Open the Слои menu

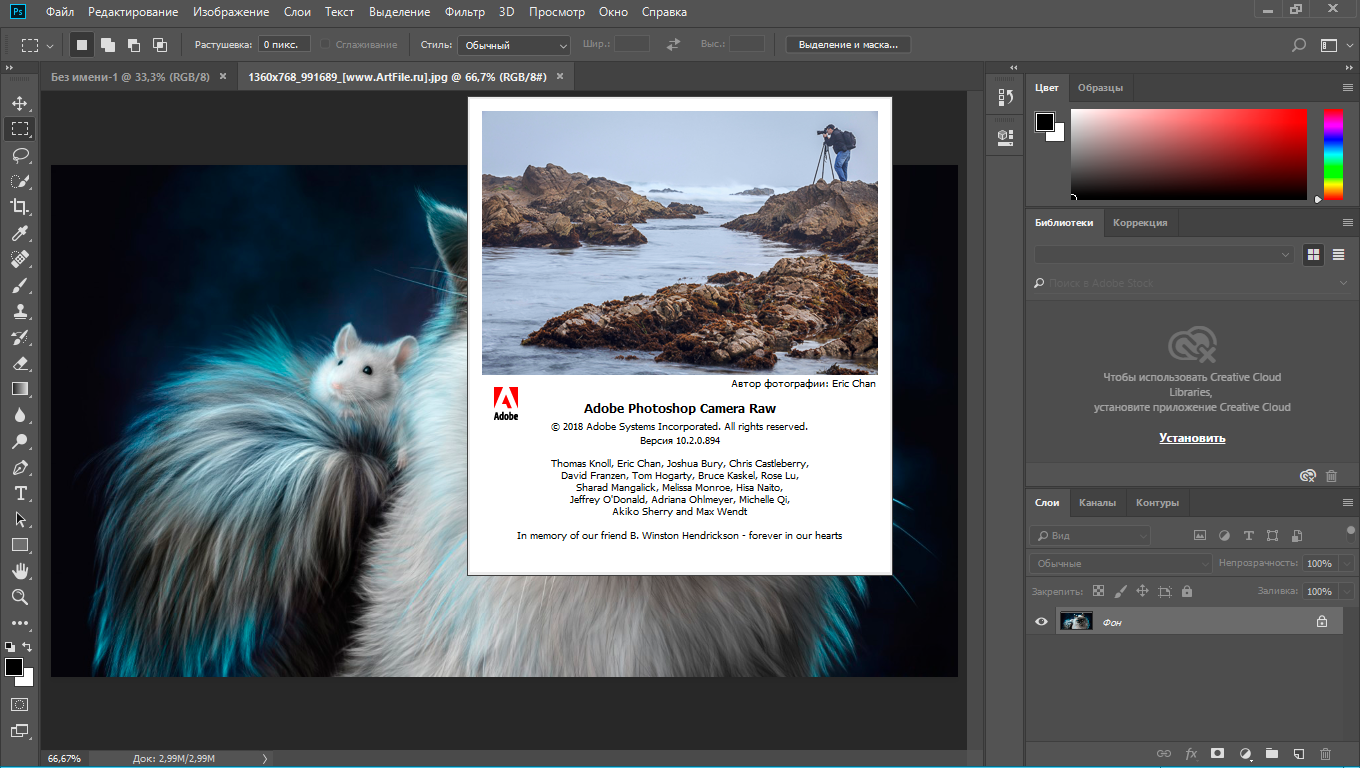tap(297, 12)
